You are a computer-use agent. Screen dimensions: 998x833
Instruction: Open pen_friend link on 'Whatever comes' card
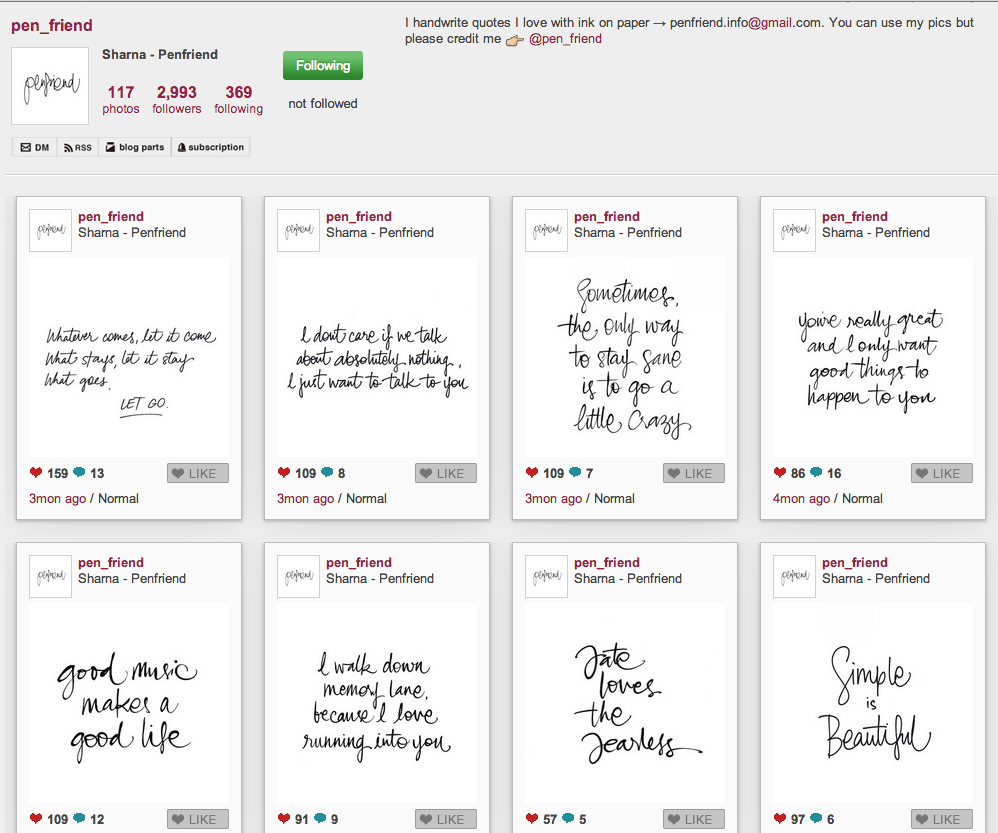111,216
